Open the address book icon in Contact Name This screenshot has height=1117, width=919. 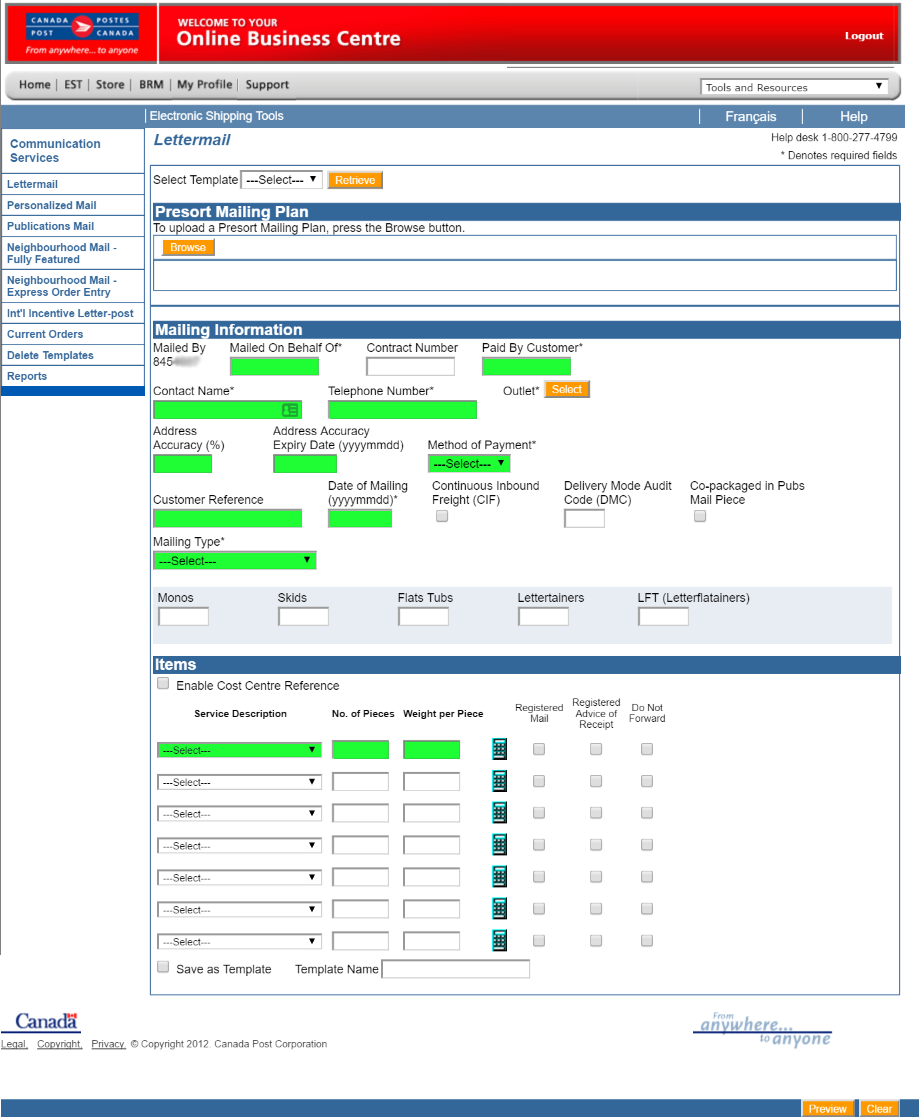(x=290, y=410)
